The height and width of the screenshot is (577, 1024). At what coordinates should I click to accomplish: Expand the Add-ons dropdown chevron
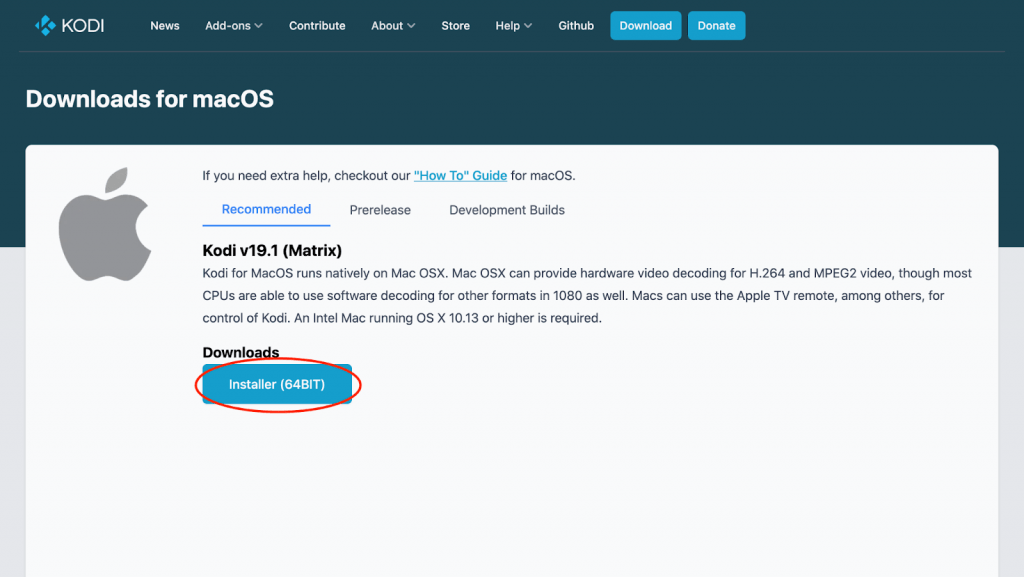(x=259, y=25)
